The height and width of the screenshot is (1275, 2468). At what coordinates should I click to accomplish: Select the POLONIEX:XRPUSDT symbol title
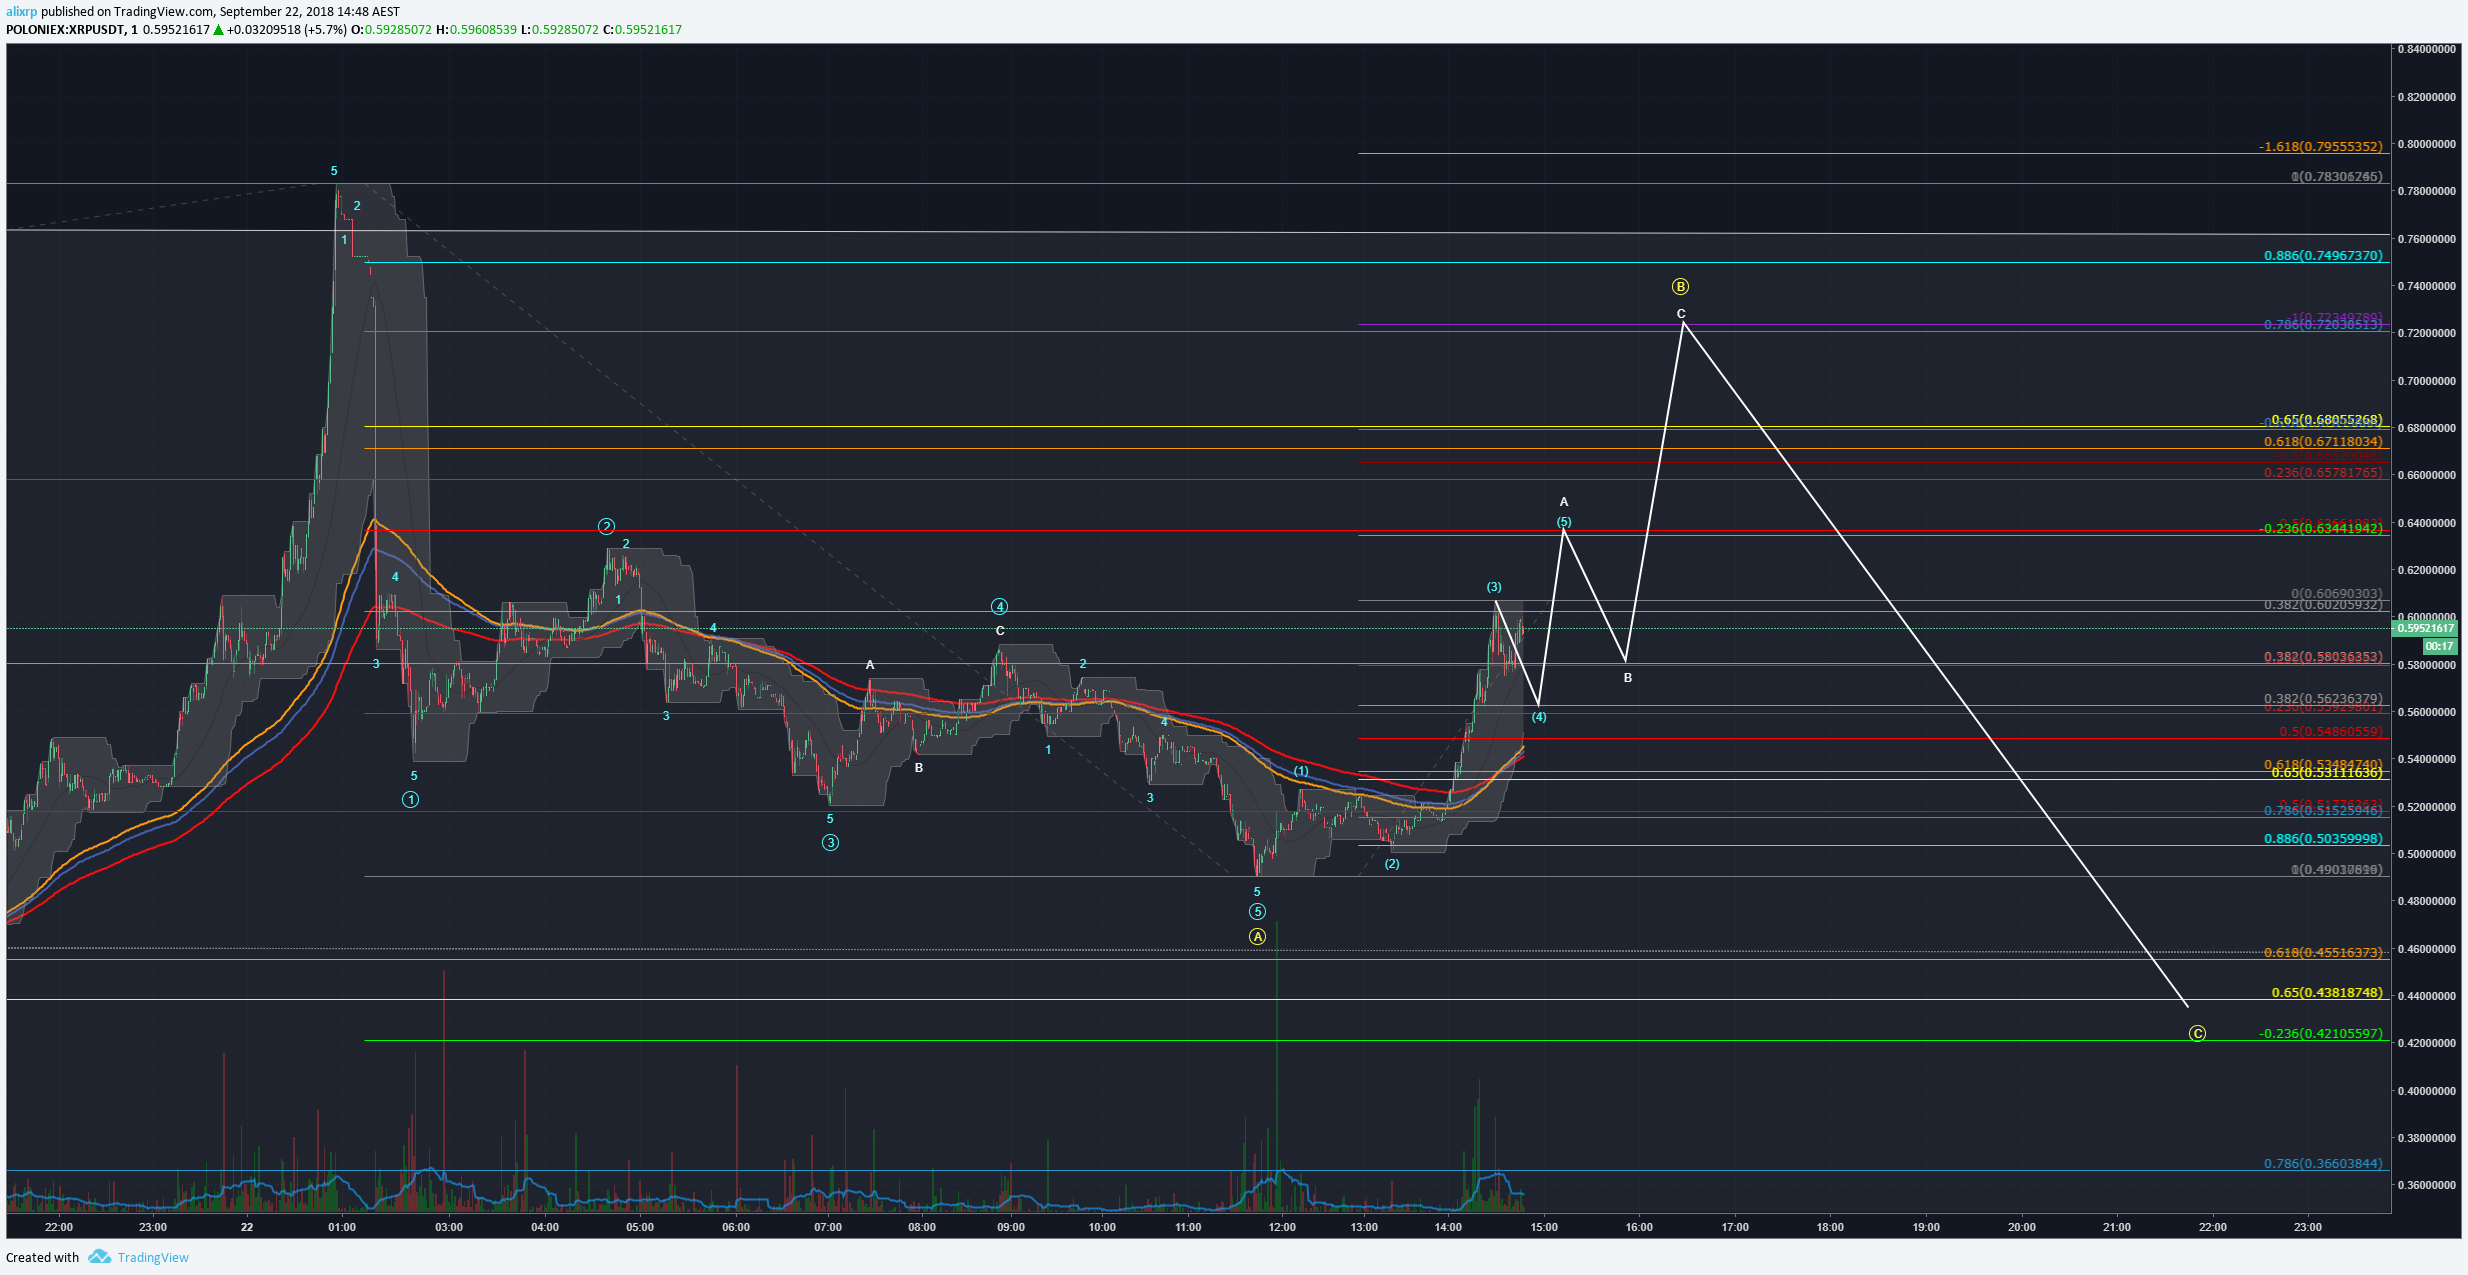point(66,30)
